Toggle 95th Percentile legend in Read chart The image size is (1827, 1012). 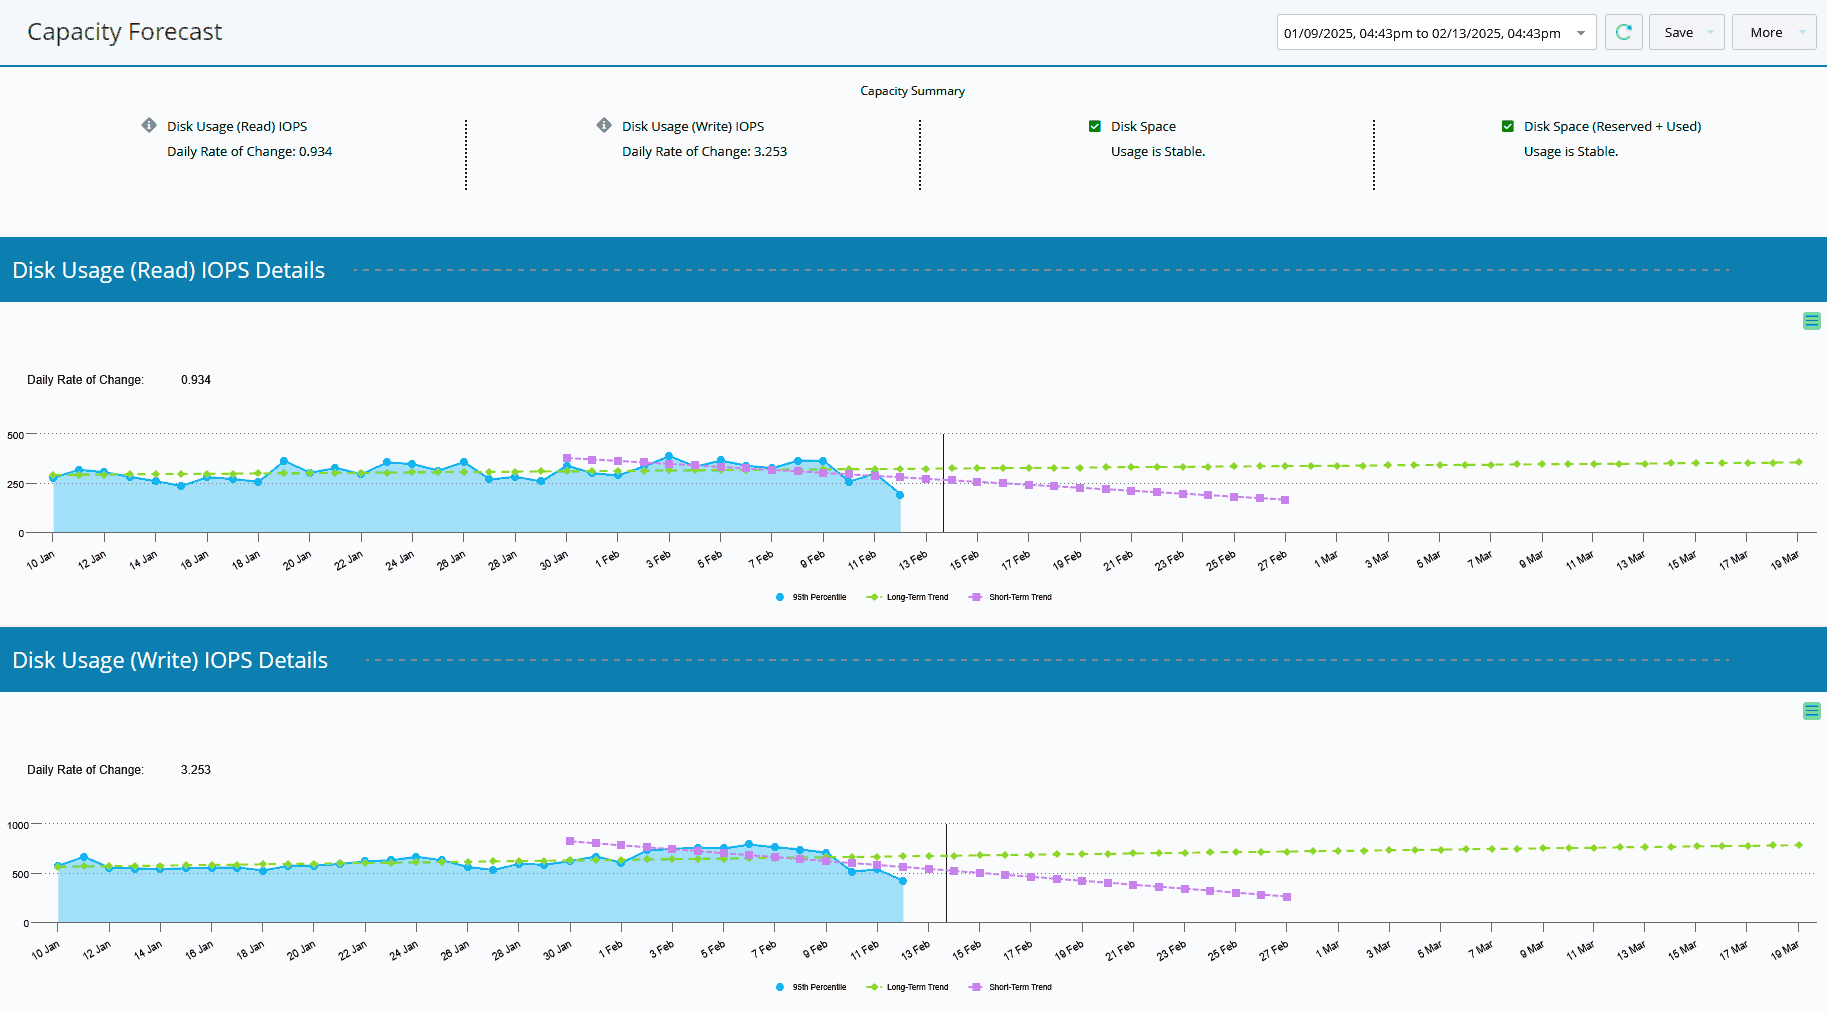pos(811,597)
